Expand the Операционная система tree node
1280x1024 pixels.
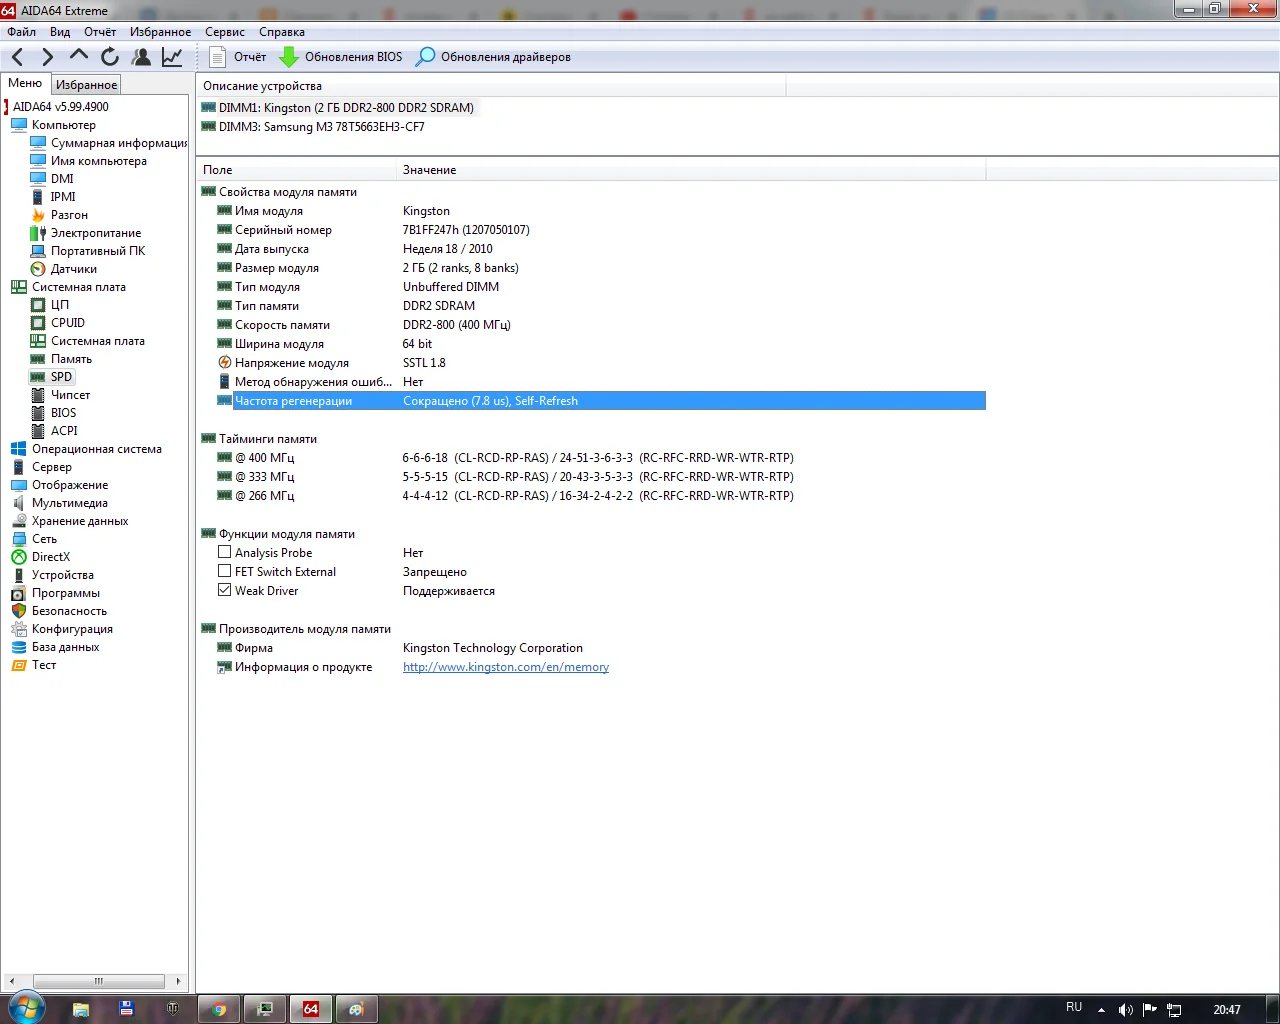(x=96, y=449)
